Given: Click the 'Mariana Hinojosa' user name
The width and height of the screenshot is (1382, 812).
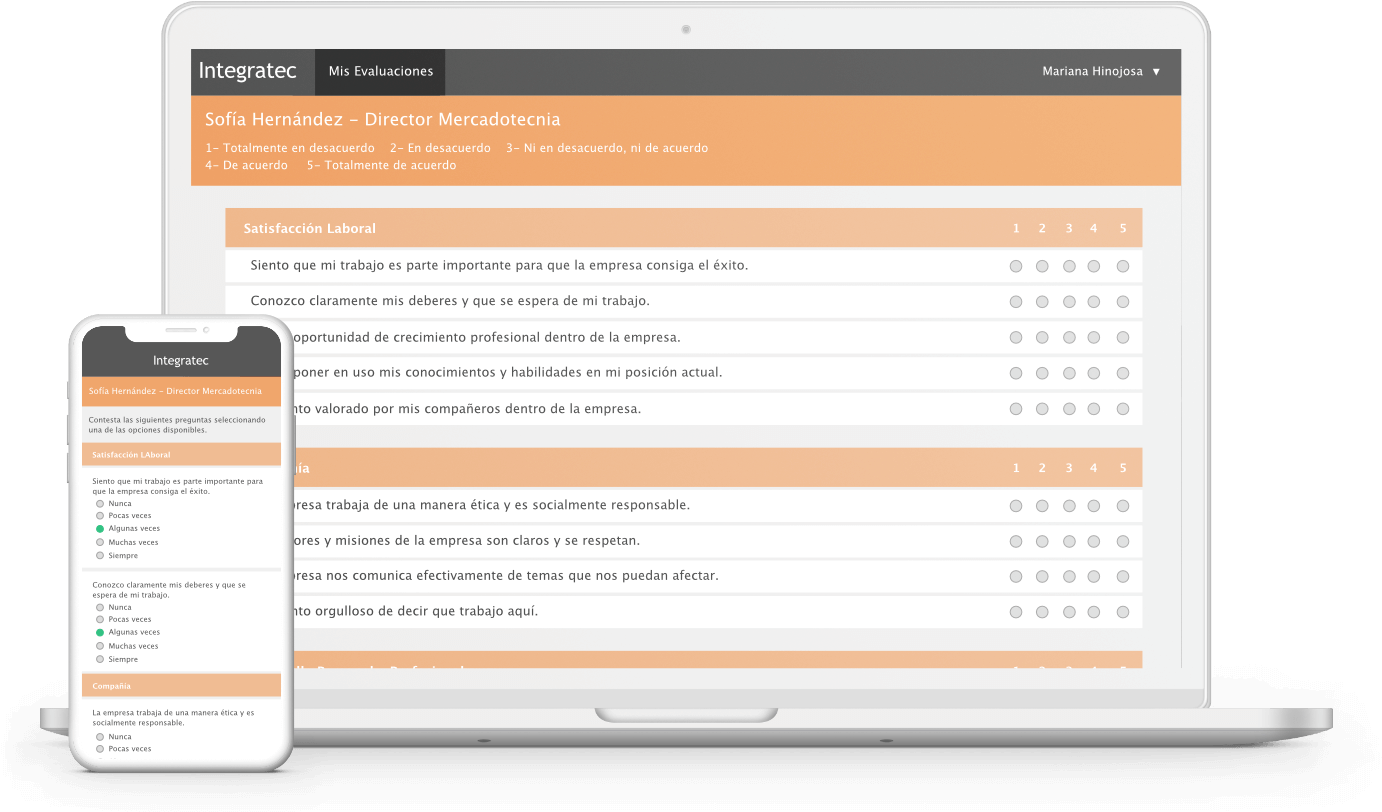Looking at the screenshot, I should coord(1092,72).
